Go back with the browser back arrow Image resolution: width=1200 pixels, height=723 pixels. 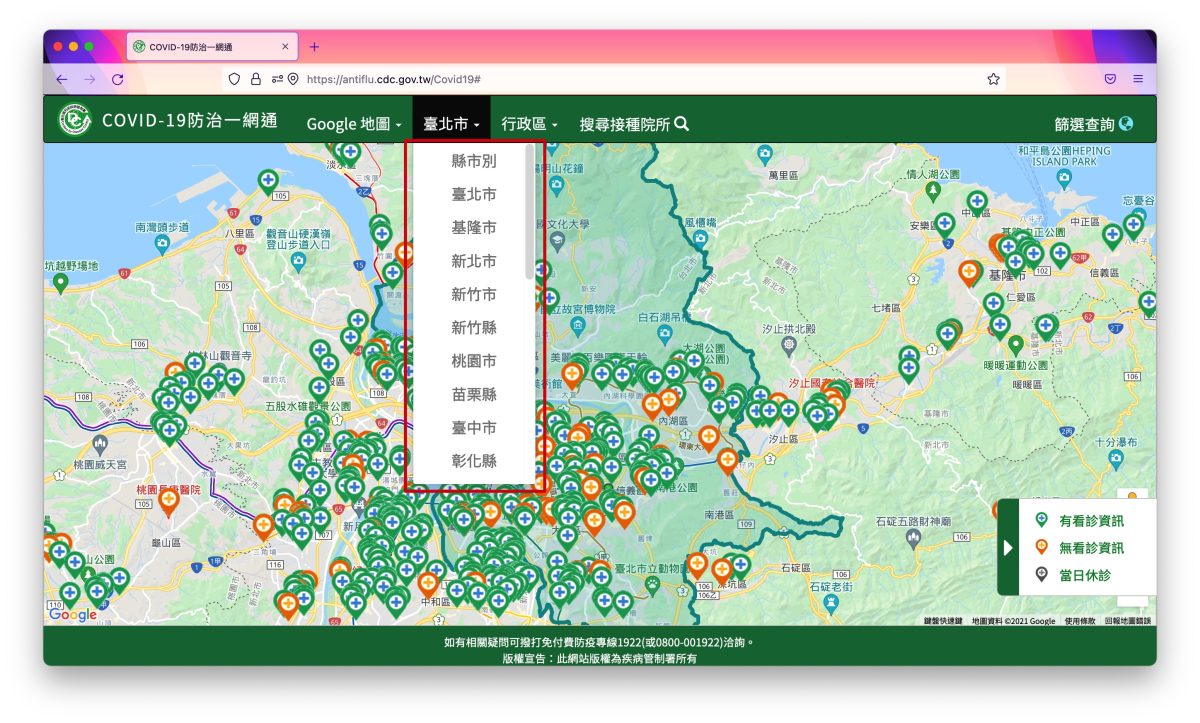click(62, 79)
